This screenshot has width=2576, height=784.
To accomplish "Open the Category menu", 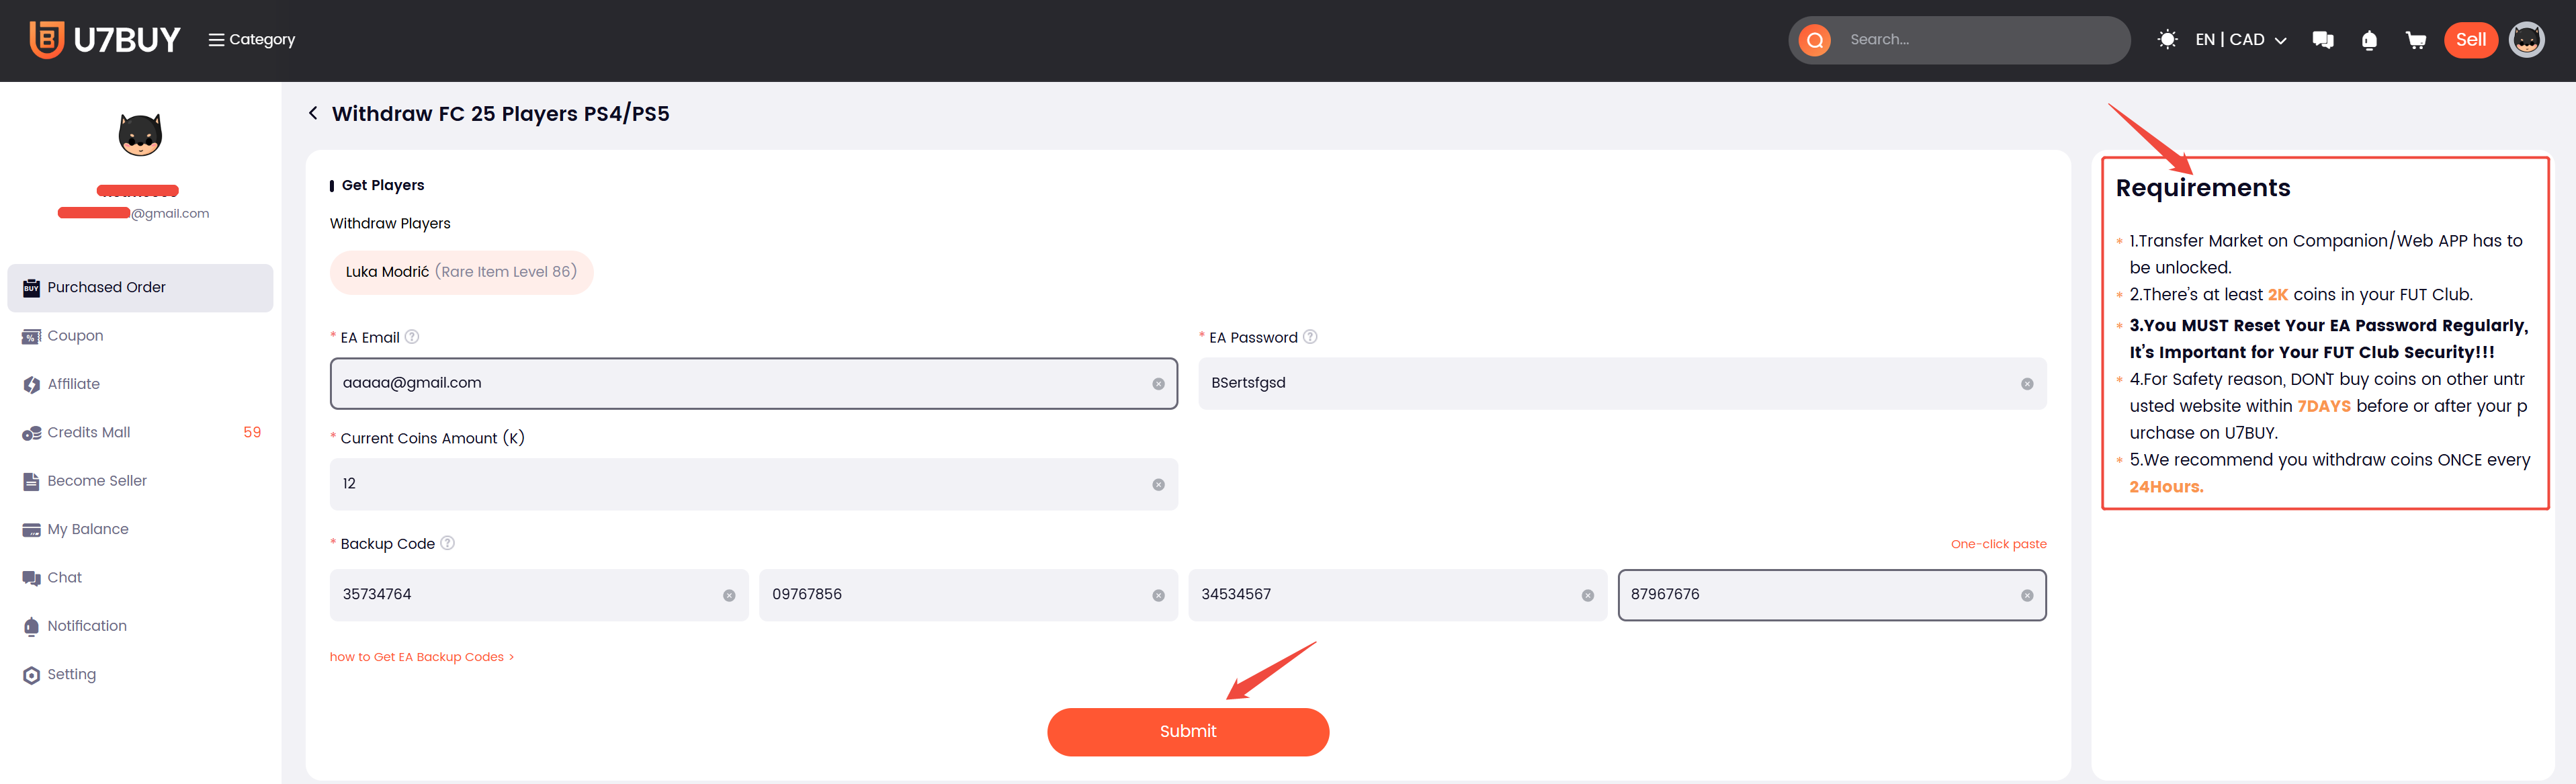I will tap(252, 40).
